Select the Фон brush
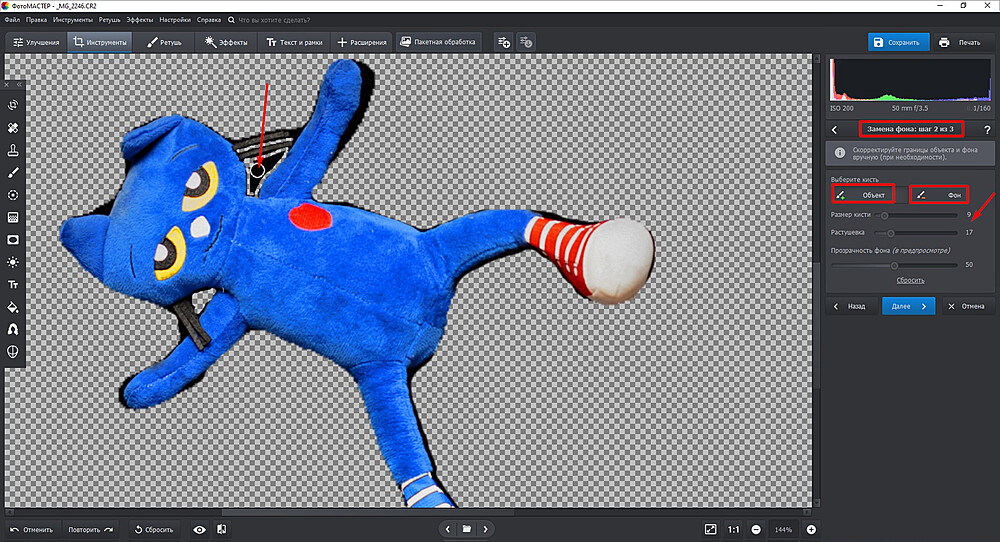 pyautogui.click(x=940, y=194)
